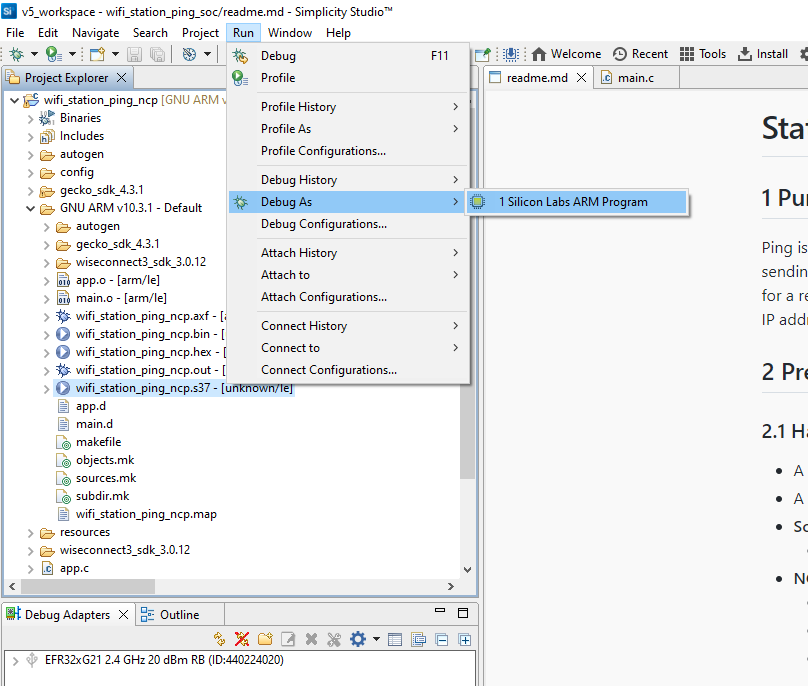Open the Tools button in the toolbar

click(x=703, y=54)
